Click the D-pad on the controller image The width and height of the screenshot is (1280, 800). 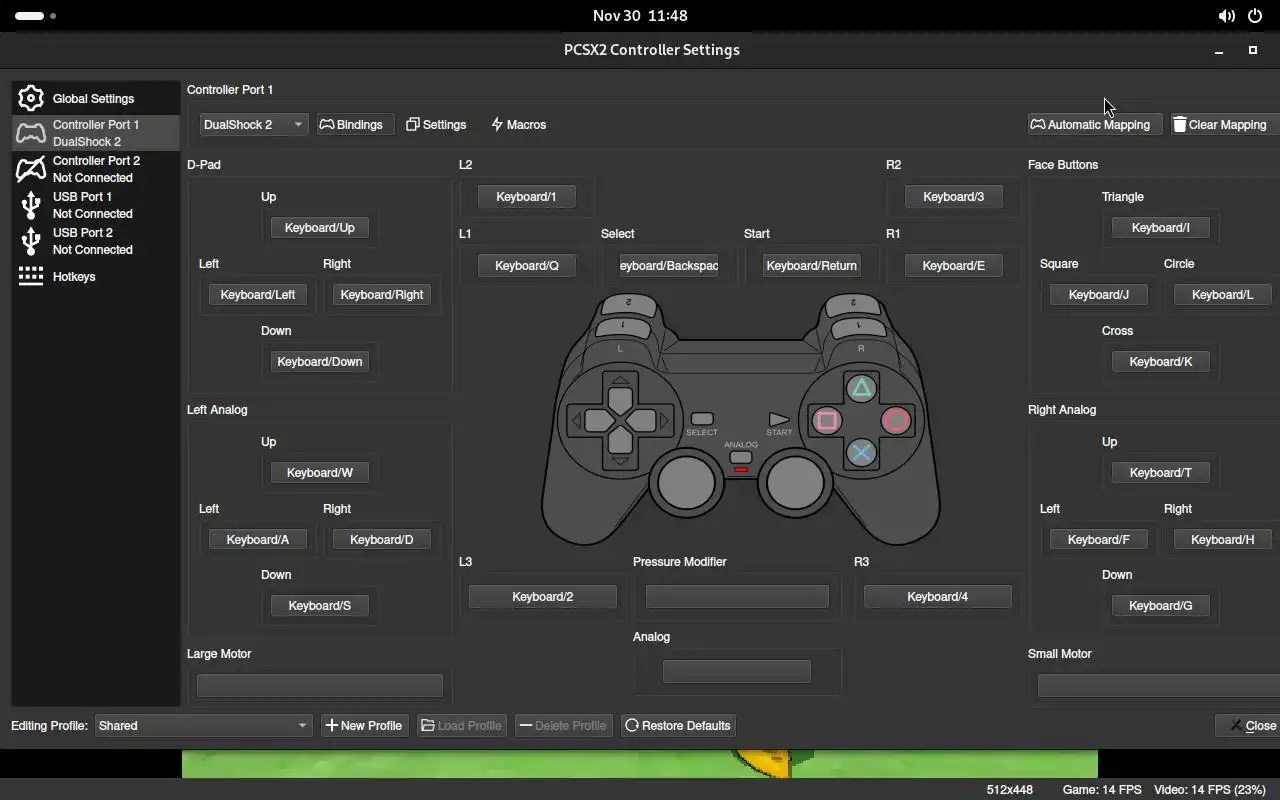point(620,421)
